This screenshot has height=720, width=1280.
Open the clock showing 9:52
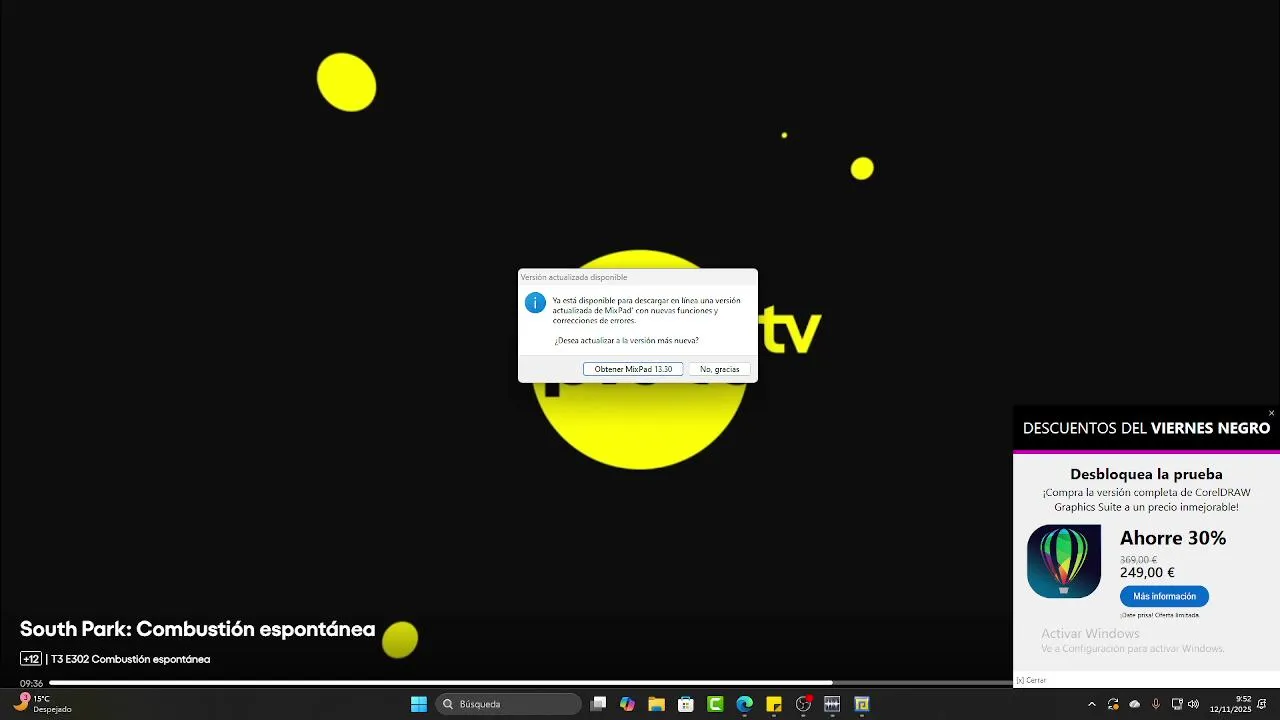click(1230, 704)
